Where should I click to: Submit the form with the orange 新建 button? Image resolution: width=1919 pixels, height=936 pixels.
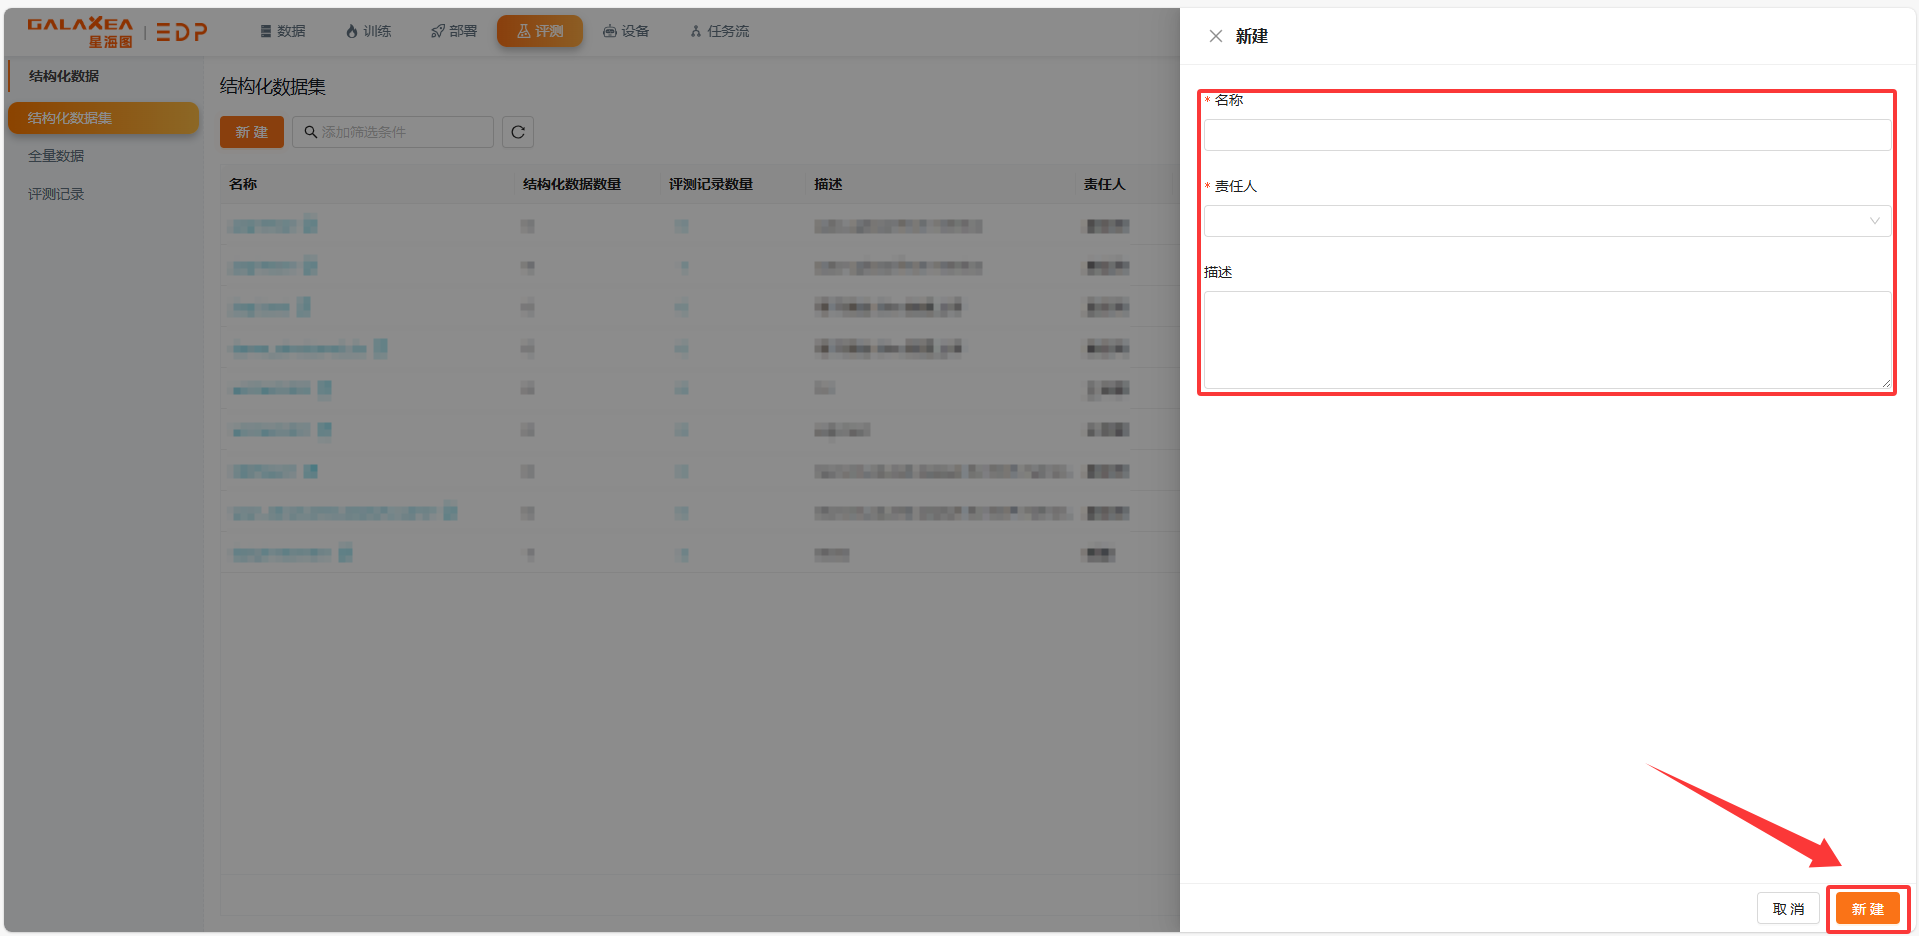[x=1867, y=909]
